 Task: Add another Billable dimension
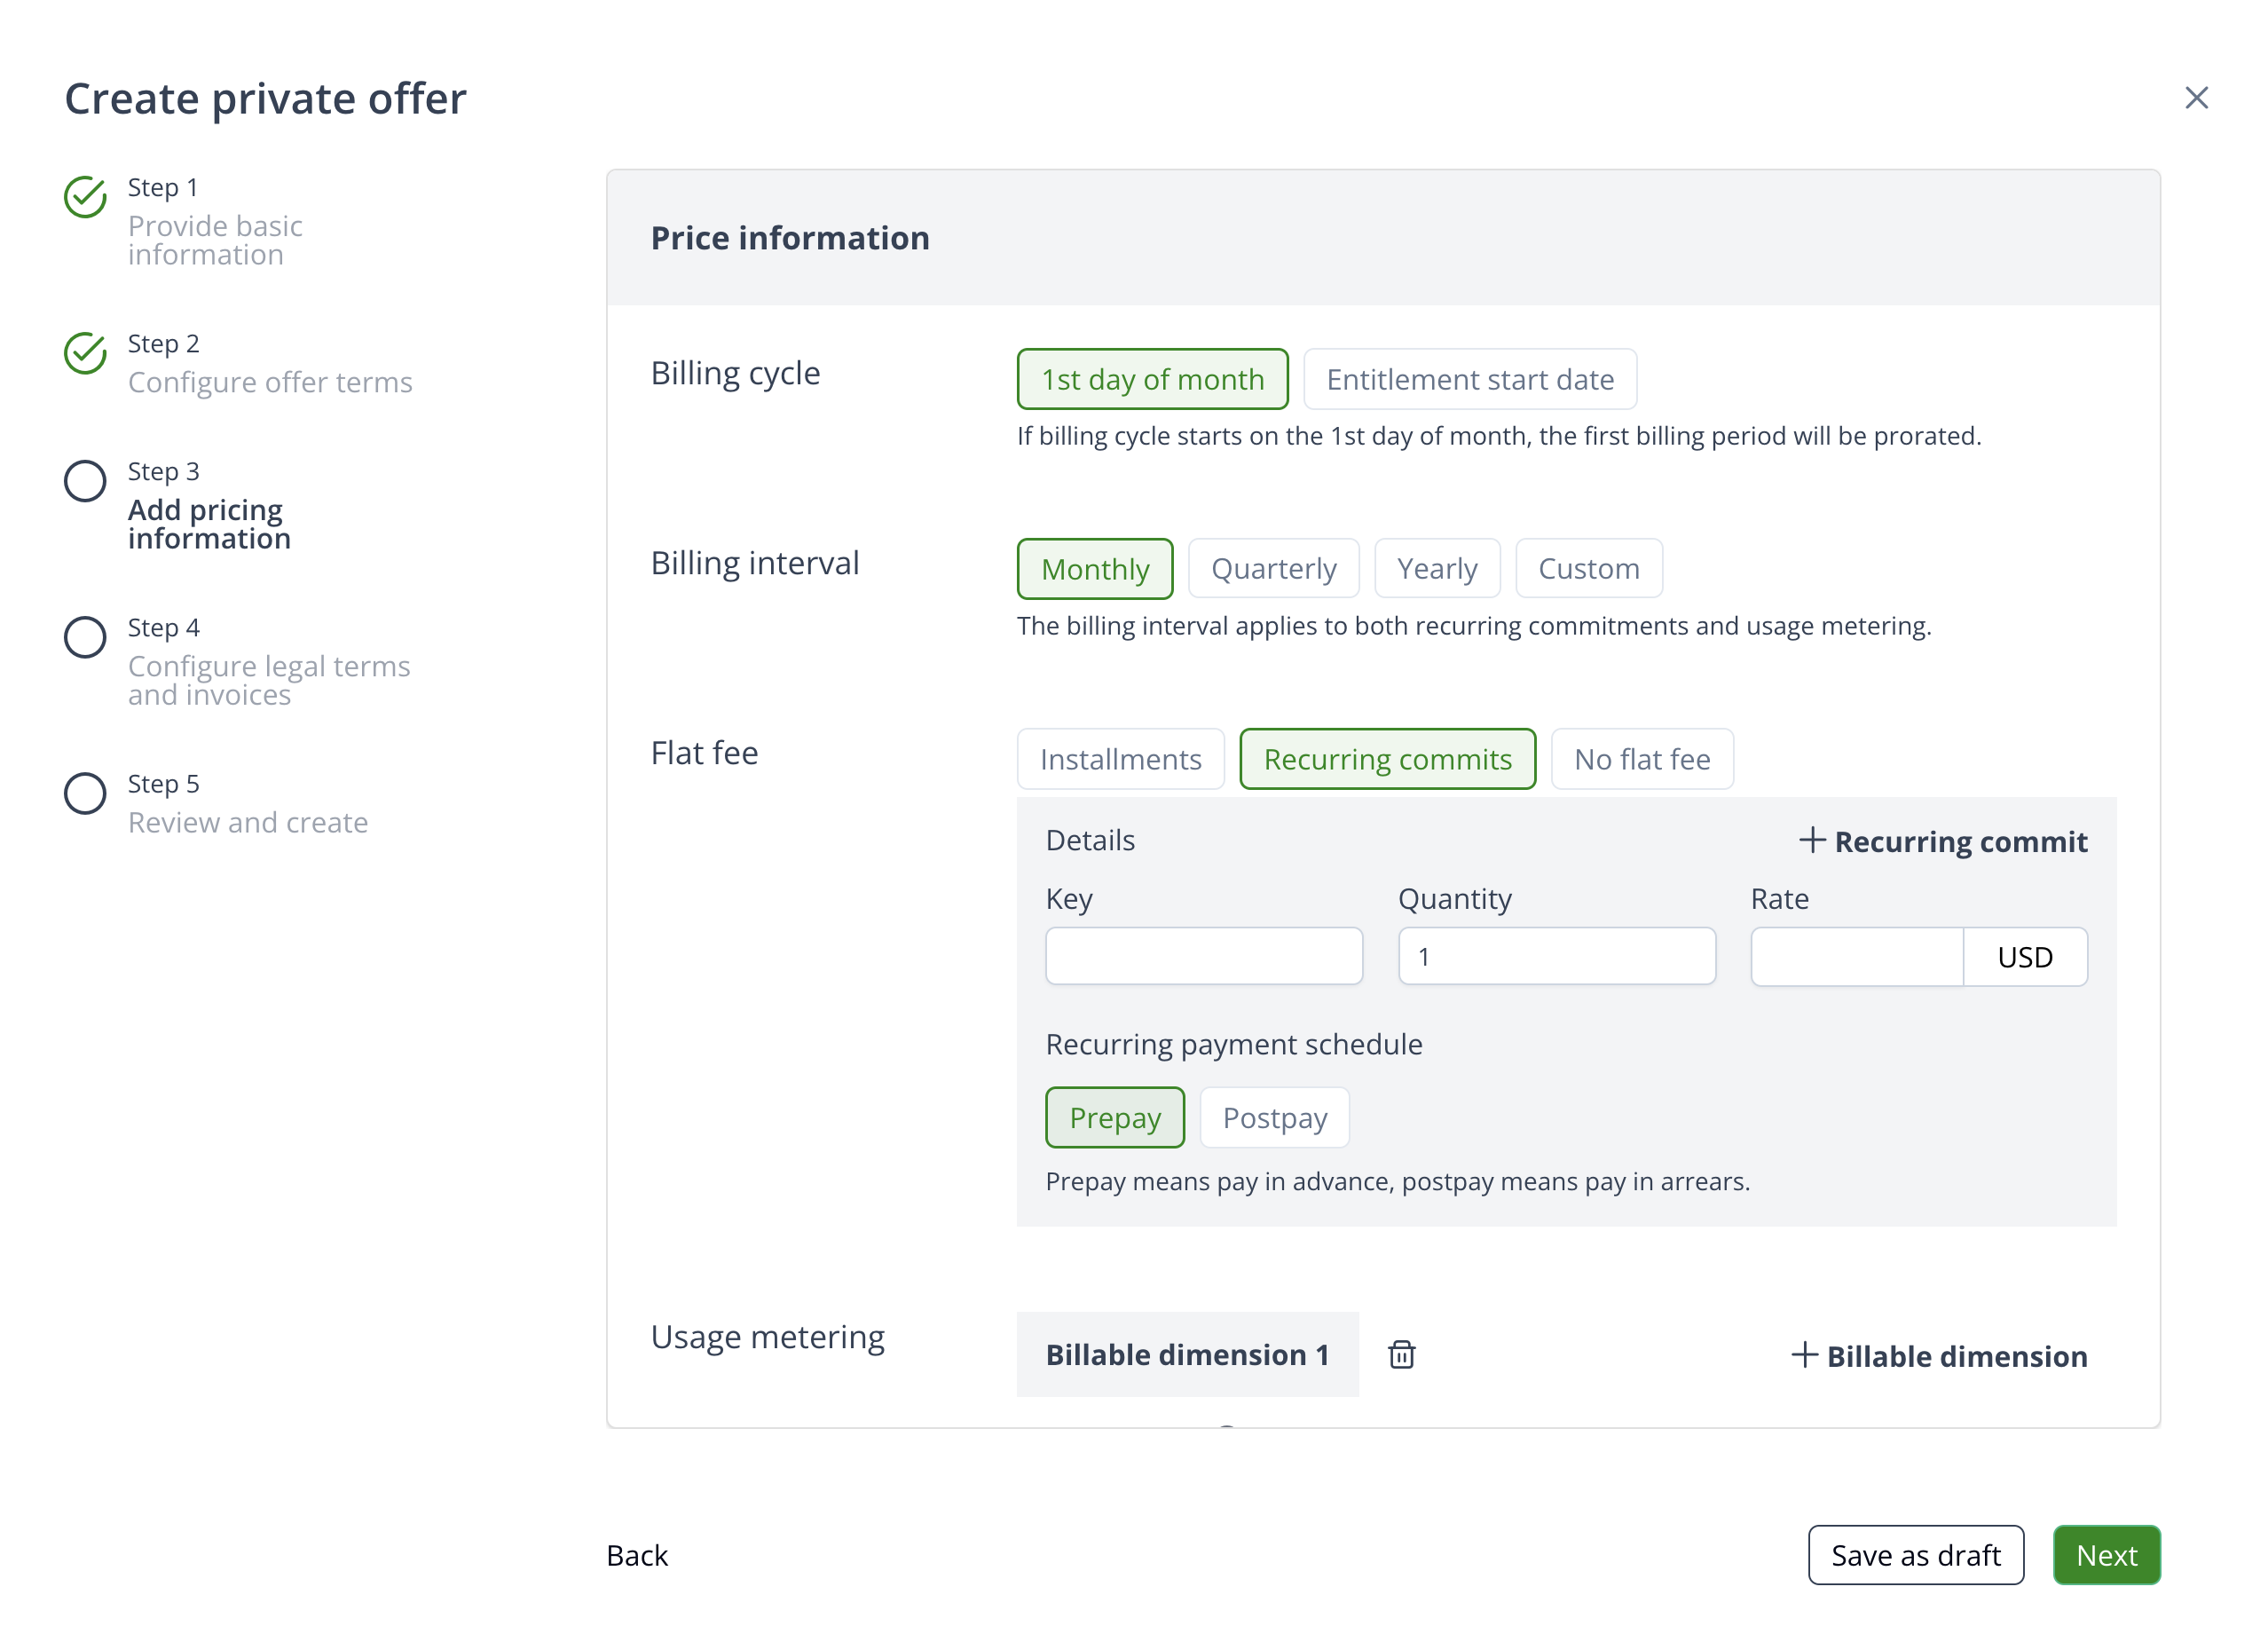[1938, 1355]
